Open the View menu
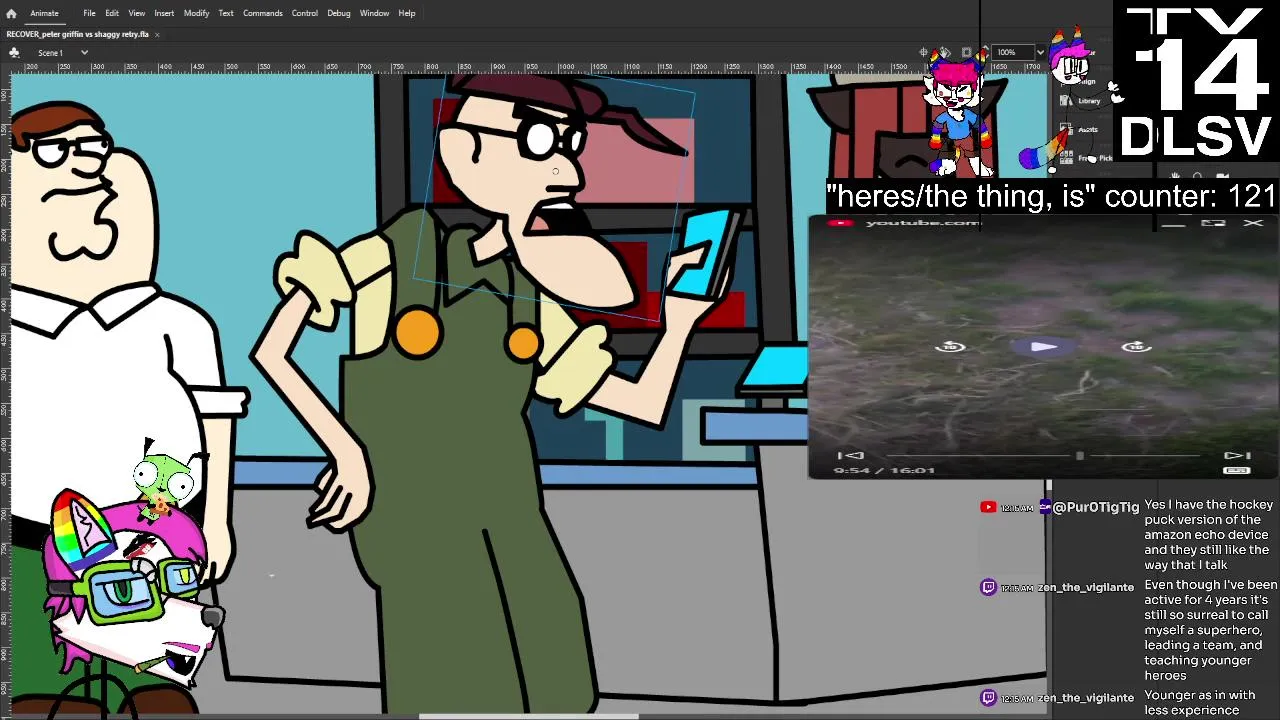This screenshot has height=720, width=1280. coord(137,13)
